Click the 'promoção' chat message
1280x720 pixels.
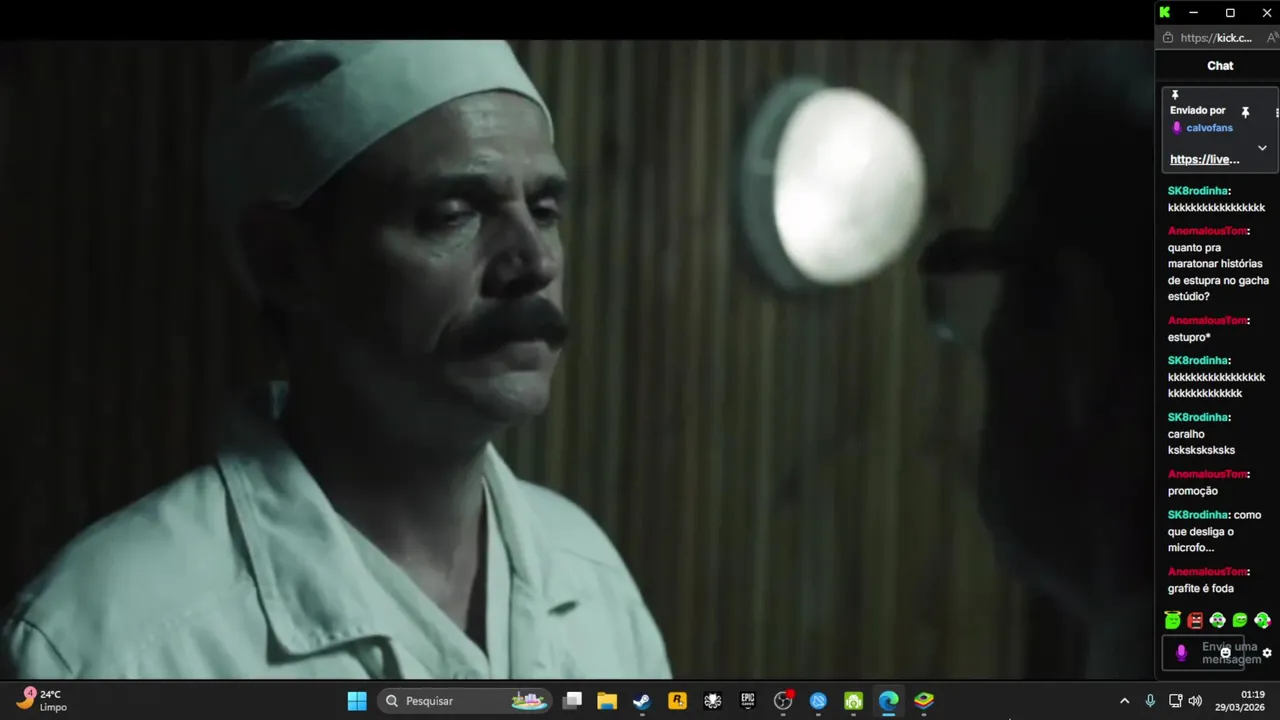coord(1193,491)
